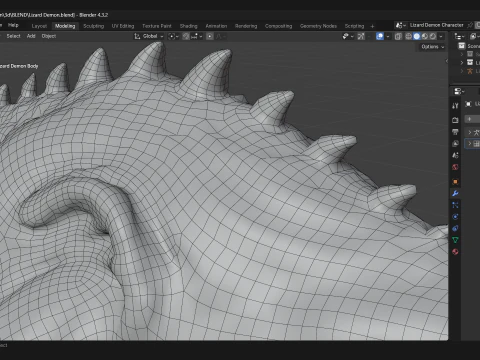Open the outliner editor type dropdown

coord(460,36)
